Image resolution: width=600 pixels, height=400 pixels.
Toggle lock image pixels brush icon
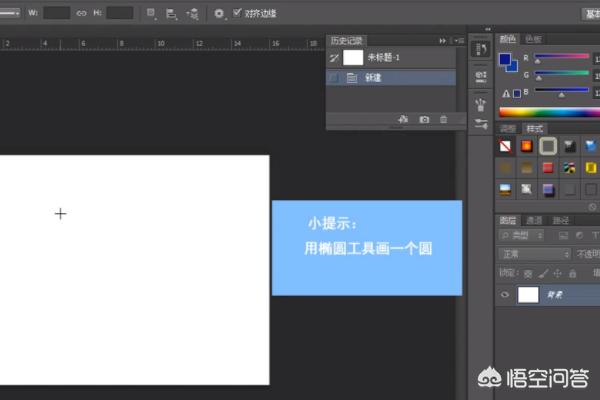[543, 273]
